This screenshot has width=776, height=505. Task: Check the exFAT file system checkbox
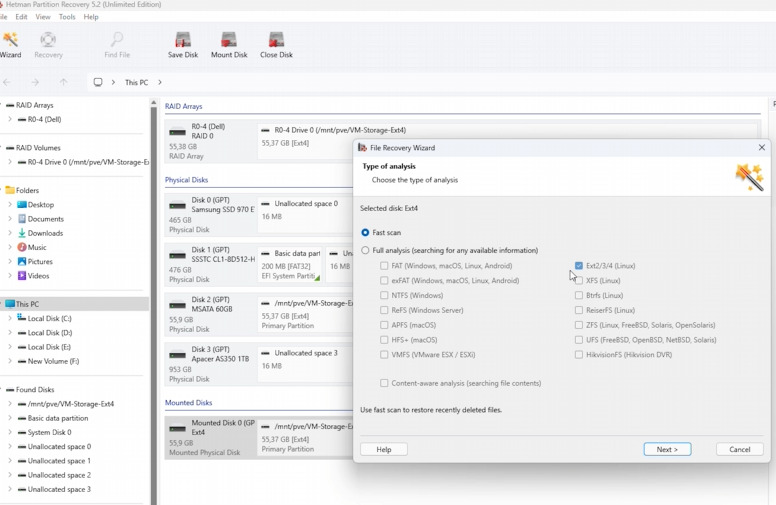pyautogui.click(x=384, y=280)
